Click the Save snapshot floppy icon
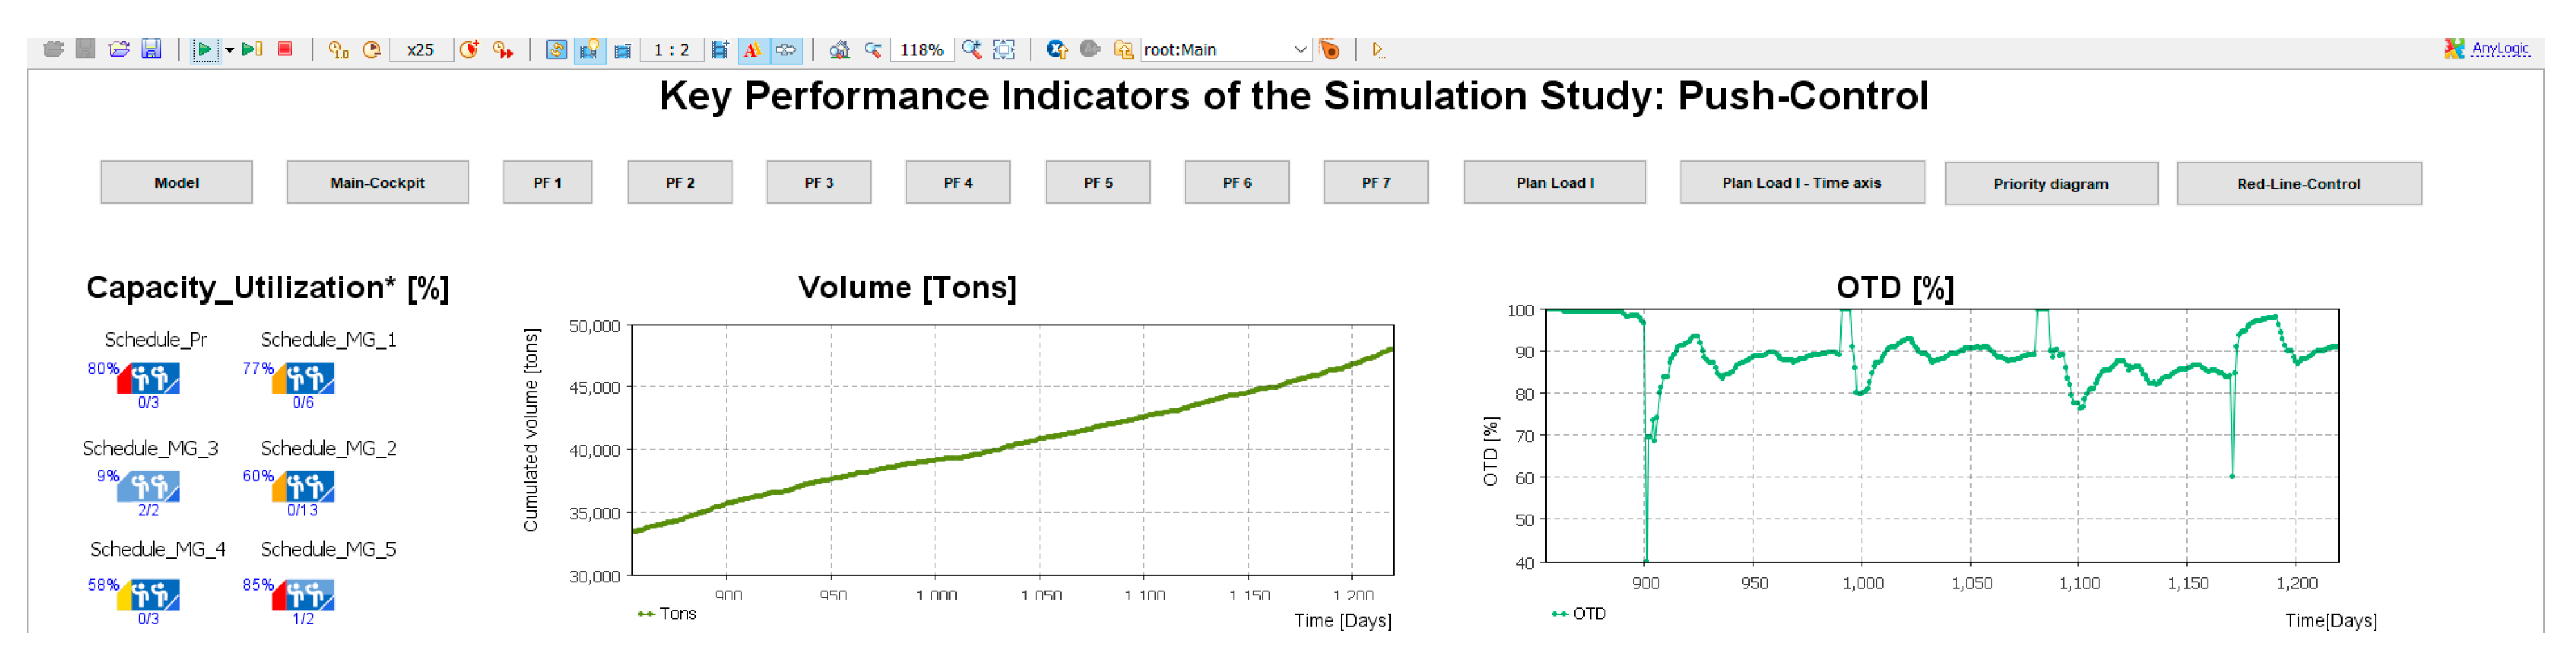 pyautogui.click(x=151, y=49)
